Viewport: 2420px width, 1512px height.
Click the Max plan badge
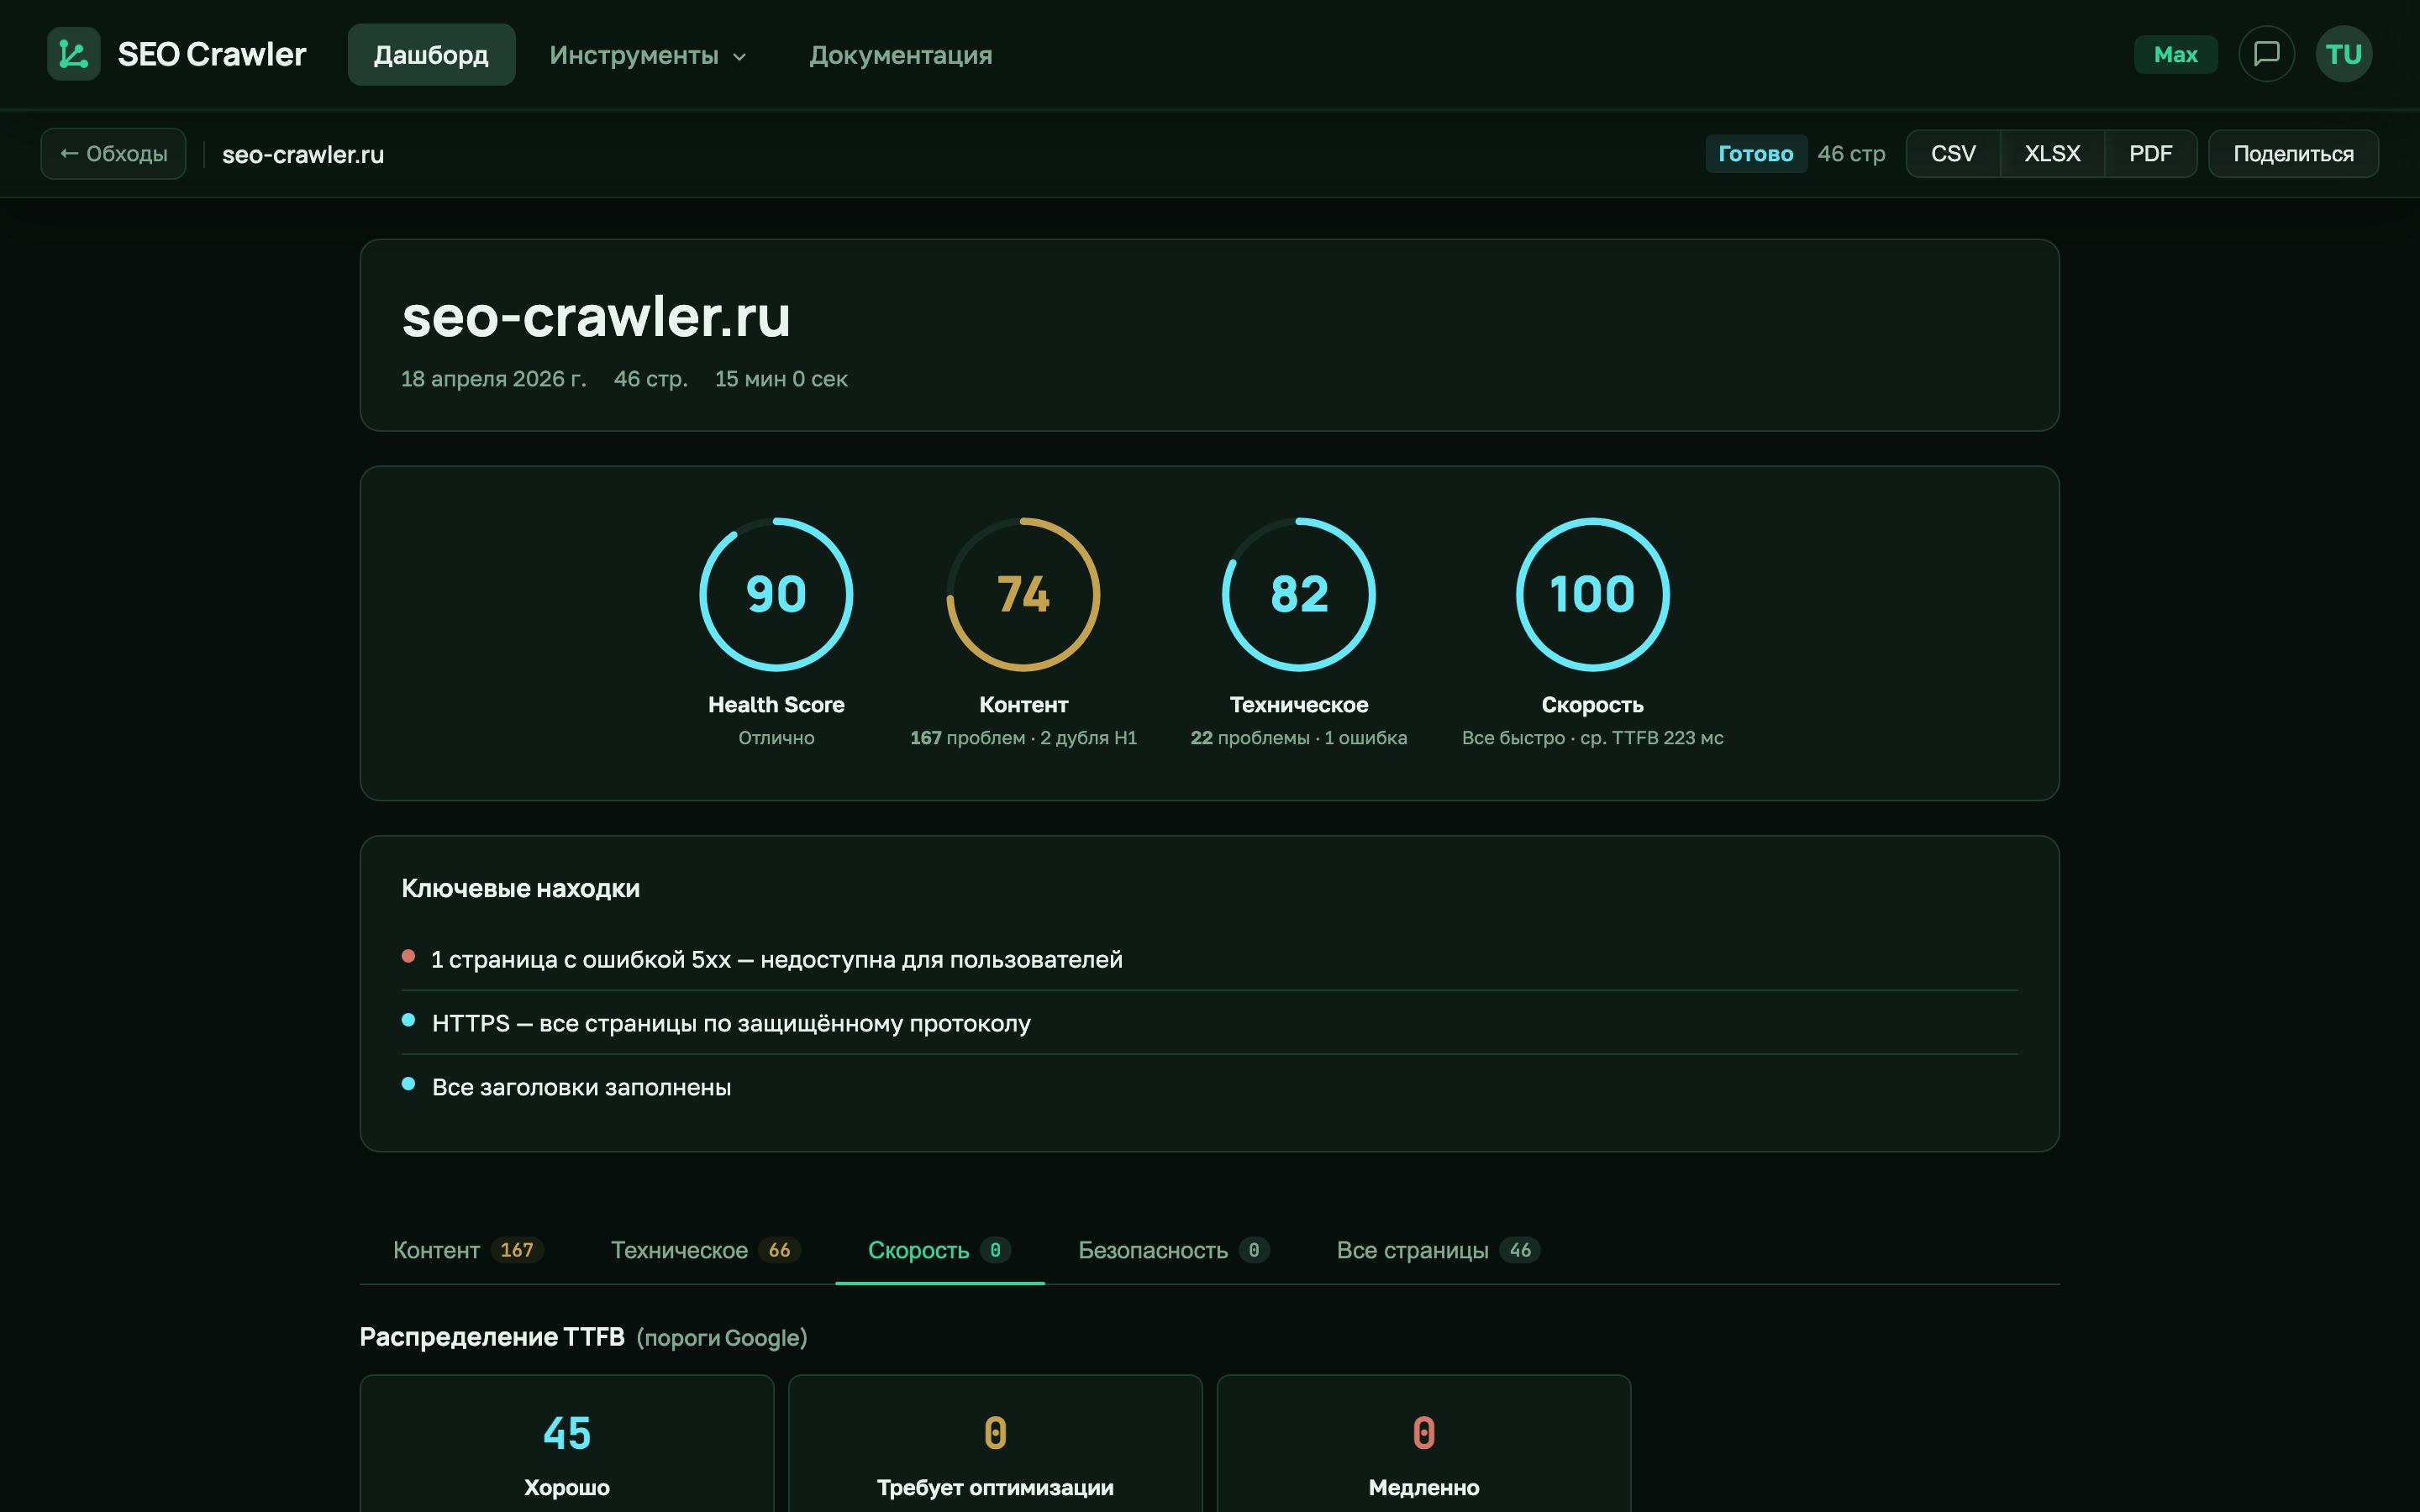(x=2175, y=54)
